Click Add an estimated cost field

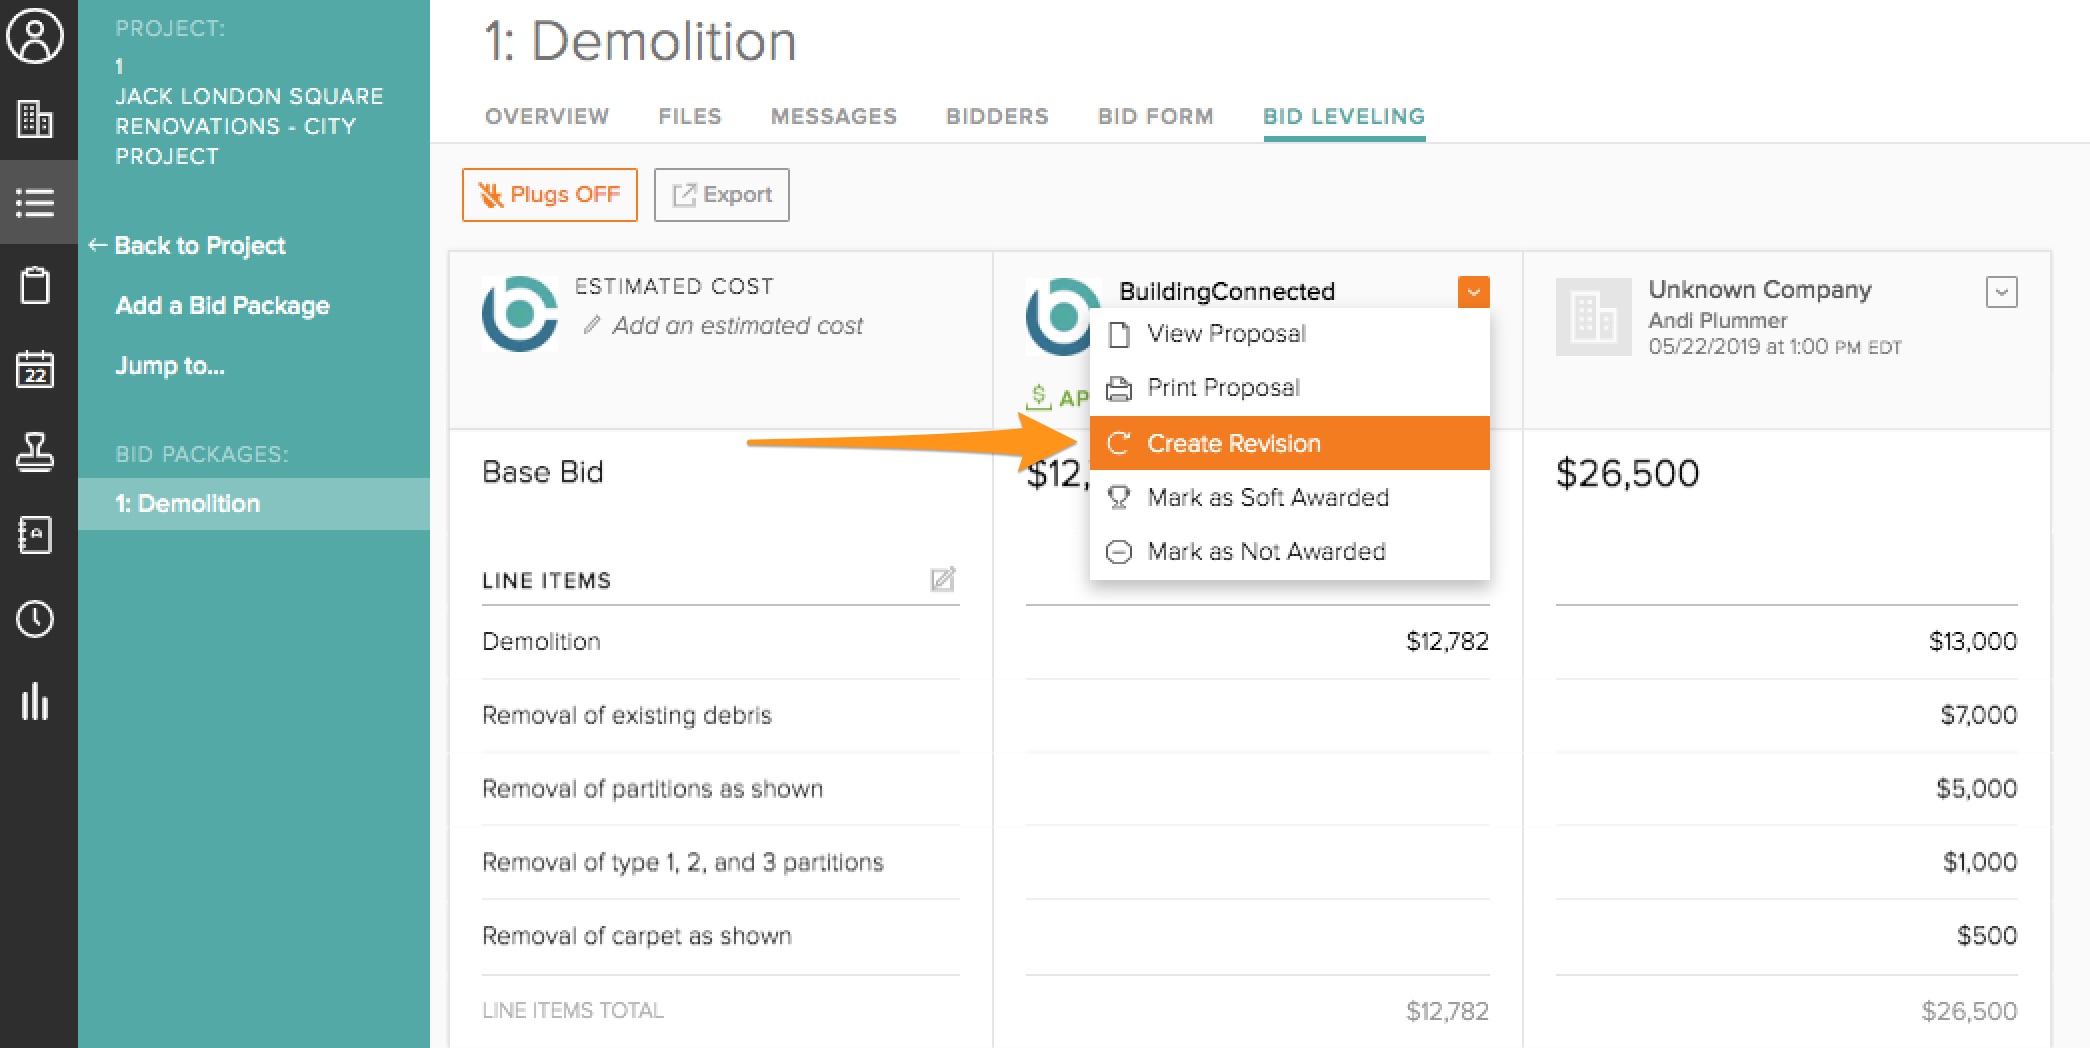pyautogui.click(x=736, y=326)
